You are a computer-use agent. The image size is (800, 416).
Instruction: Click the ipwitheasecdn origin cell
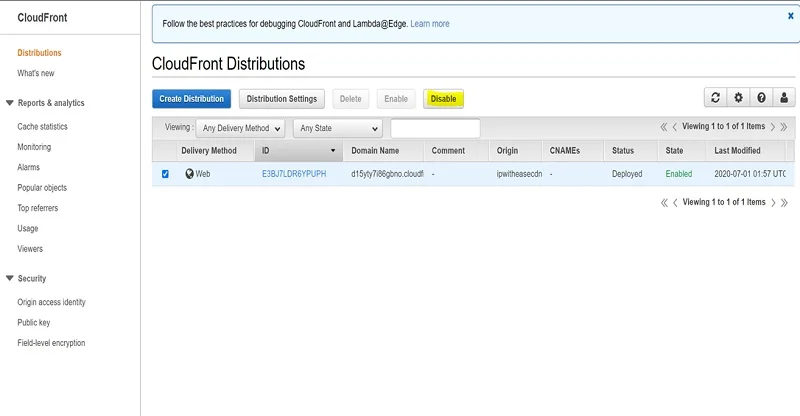[519, 174]
